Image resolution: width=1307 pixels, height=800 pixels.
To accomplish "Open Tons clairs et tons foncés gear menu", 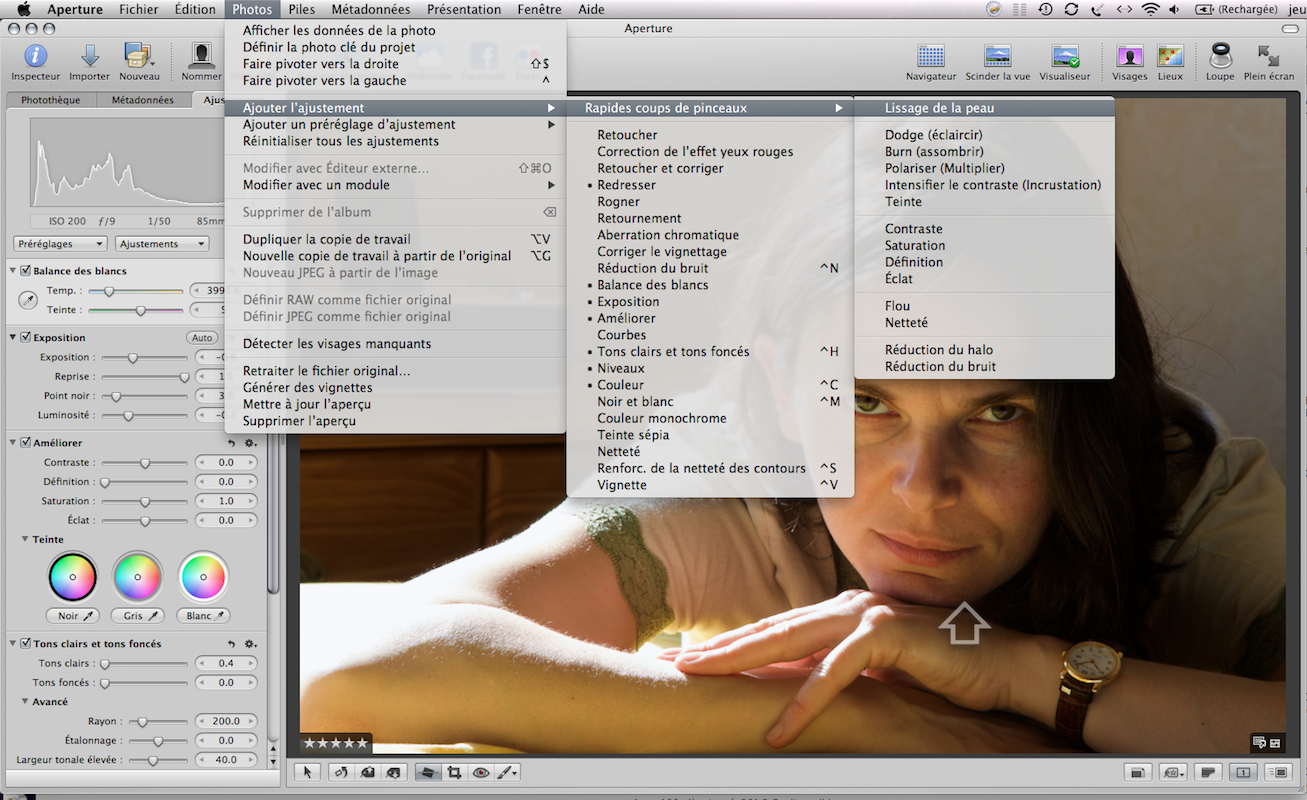I will pos(251,644).
